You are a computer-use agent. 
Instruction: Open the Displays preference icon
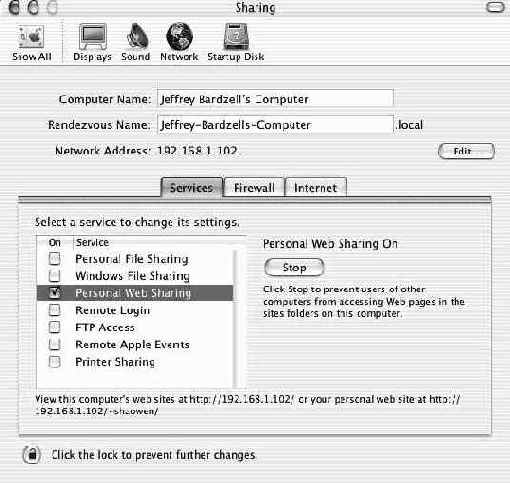point(93,37)
